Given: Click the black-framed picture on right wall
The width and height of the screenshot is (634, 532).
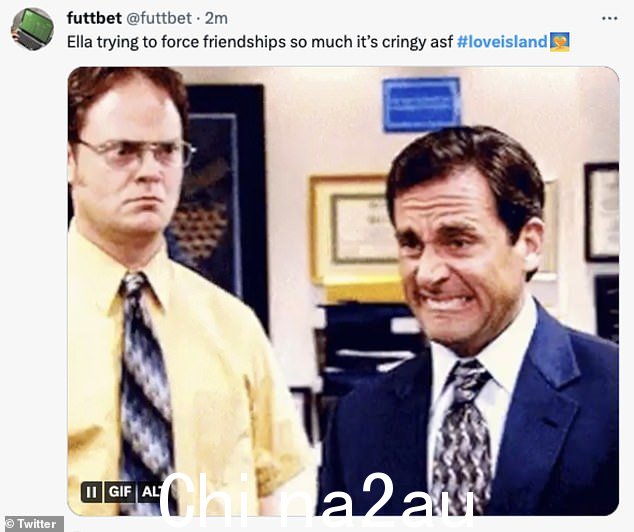Looking at the screenshot, I should (602, 212).
